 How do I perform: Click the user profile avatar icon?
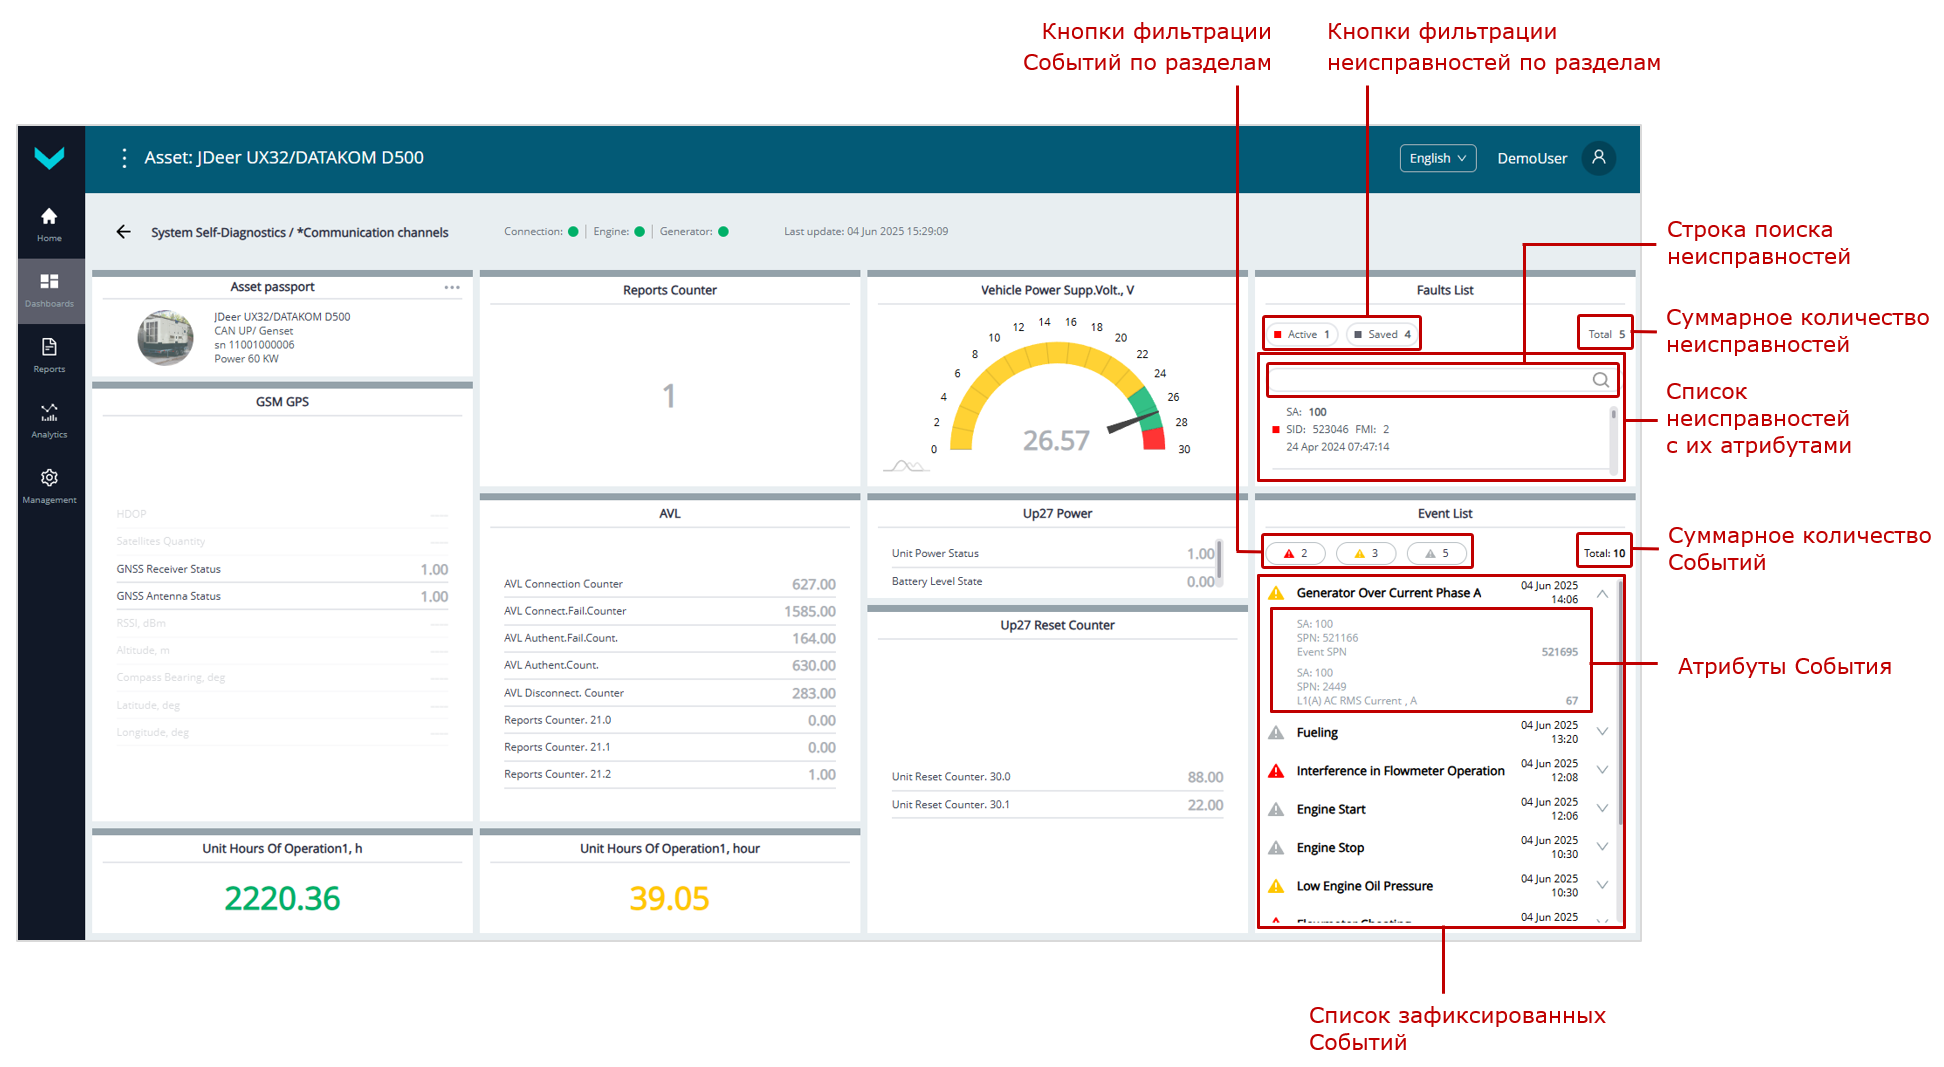[1599, 158]
